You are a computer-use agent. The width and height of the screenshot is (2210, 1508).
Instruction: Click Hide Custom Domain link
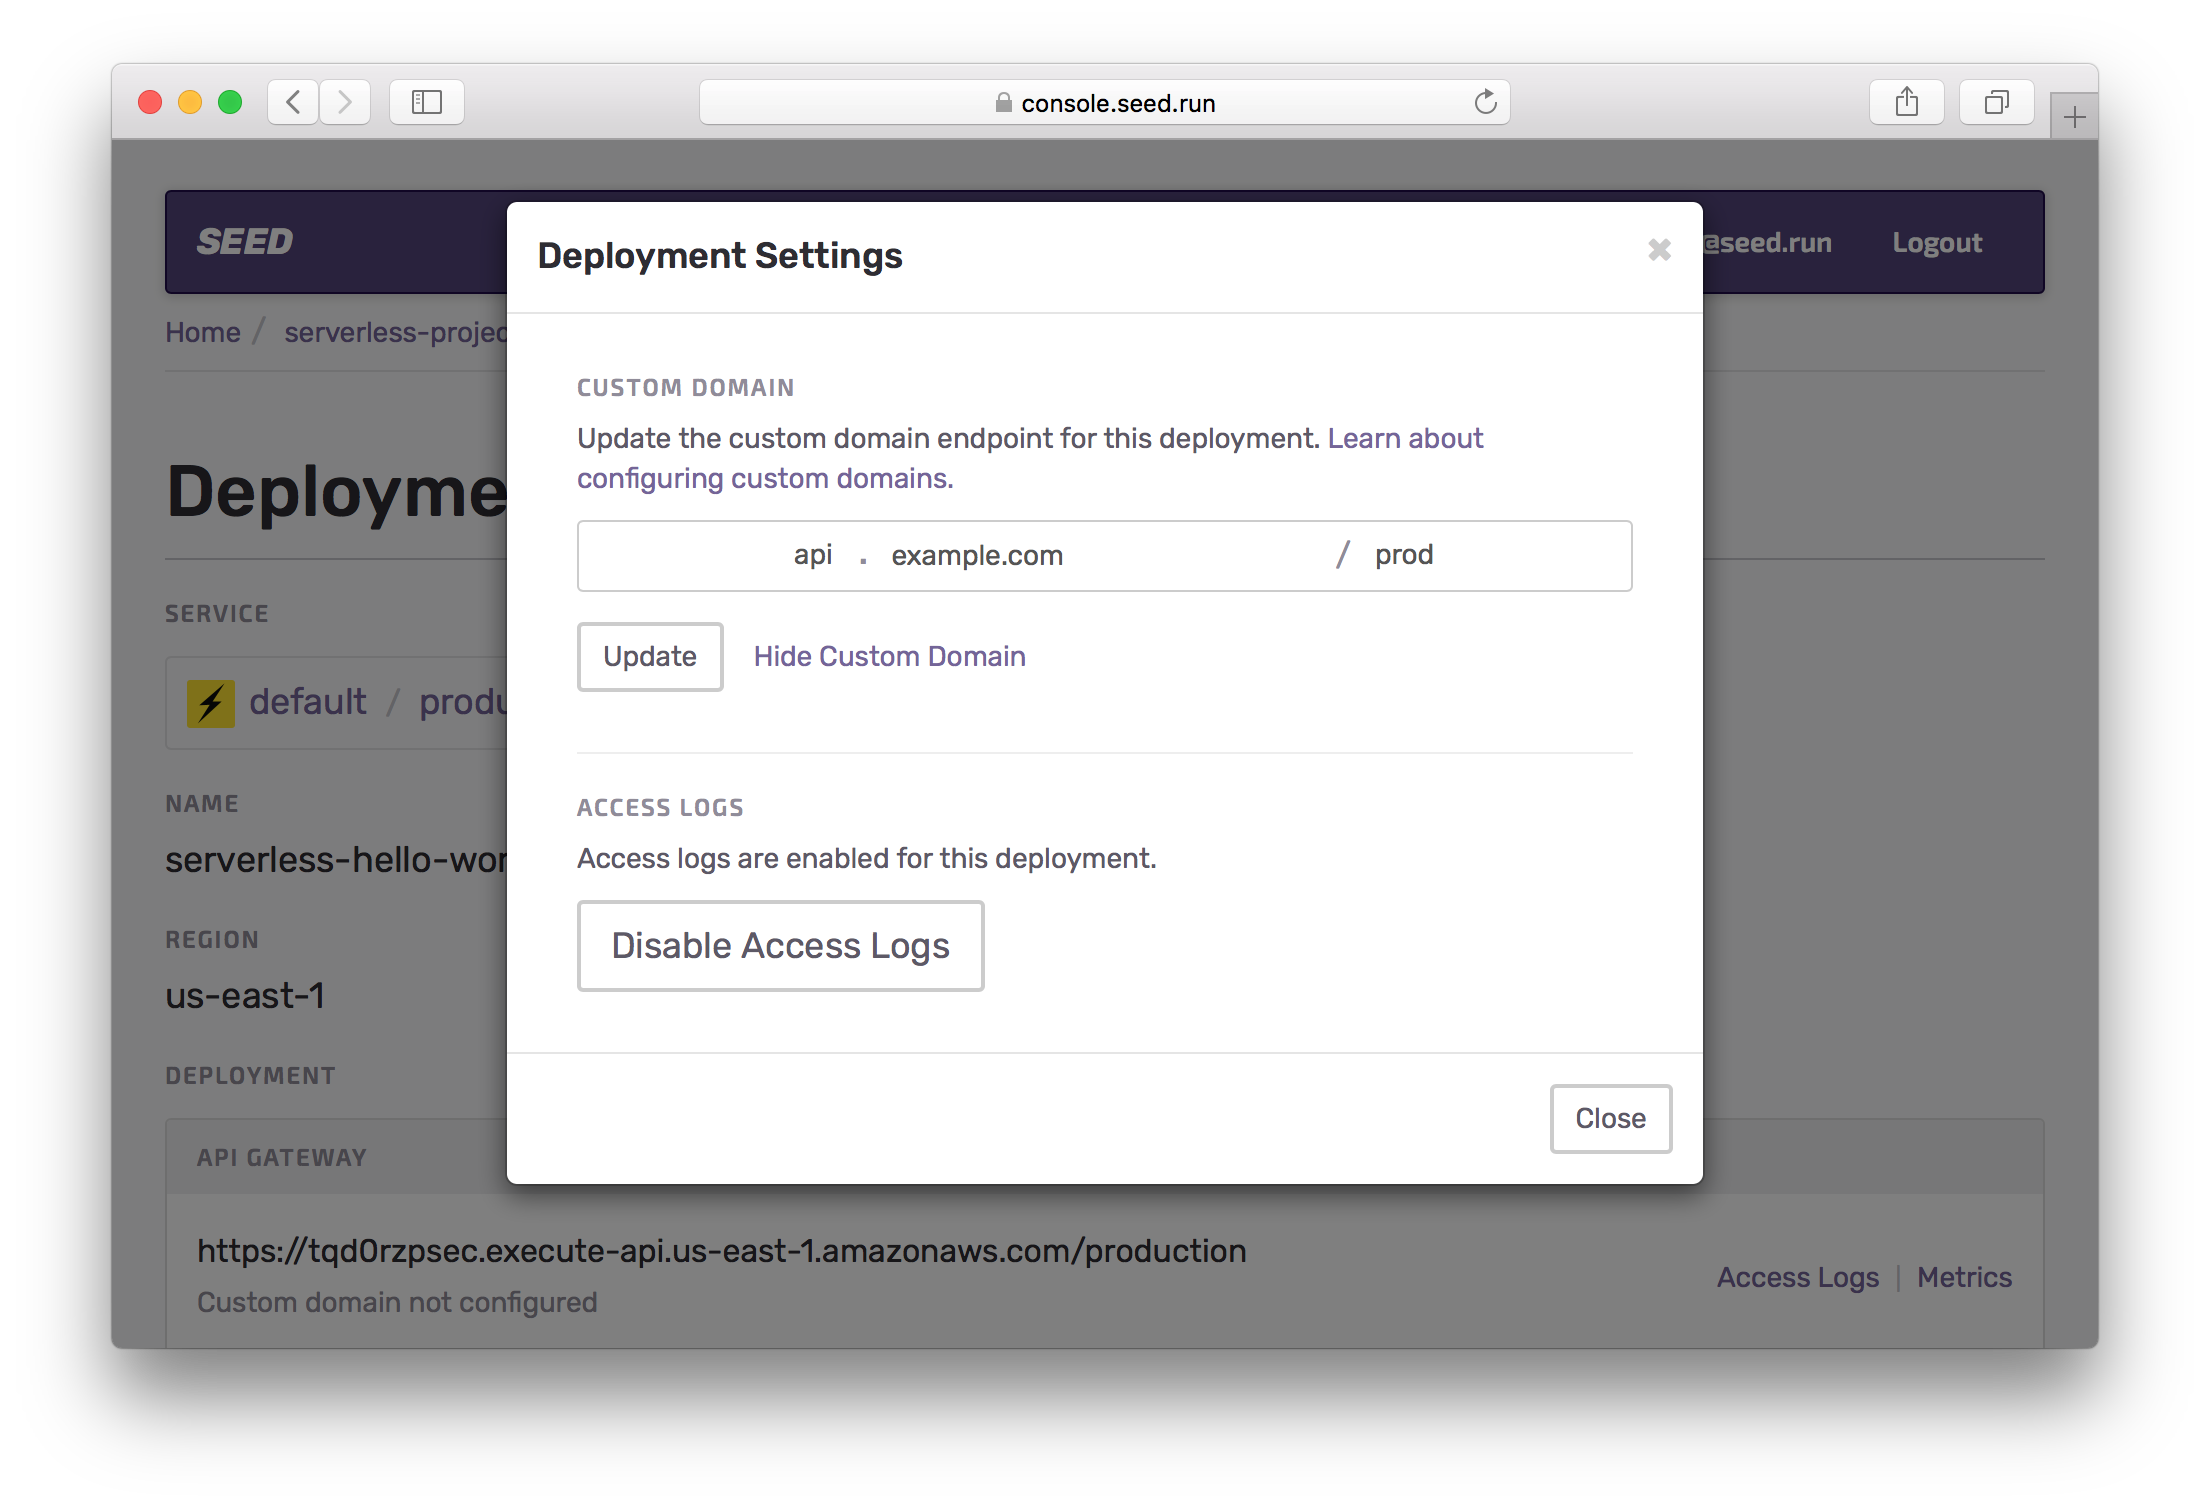coord(889,657)
